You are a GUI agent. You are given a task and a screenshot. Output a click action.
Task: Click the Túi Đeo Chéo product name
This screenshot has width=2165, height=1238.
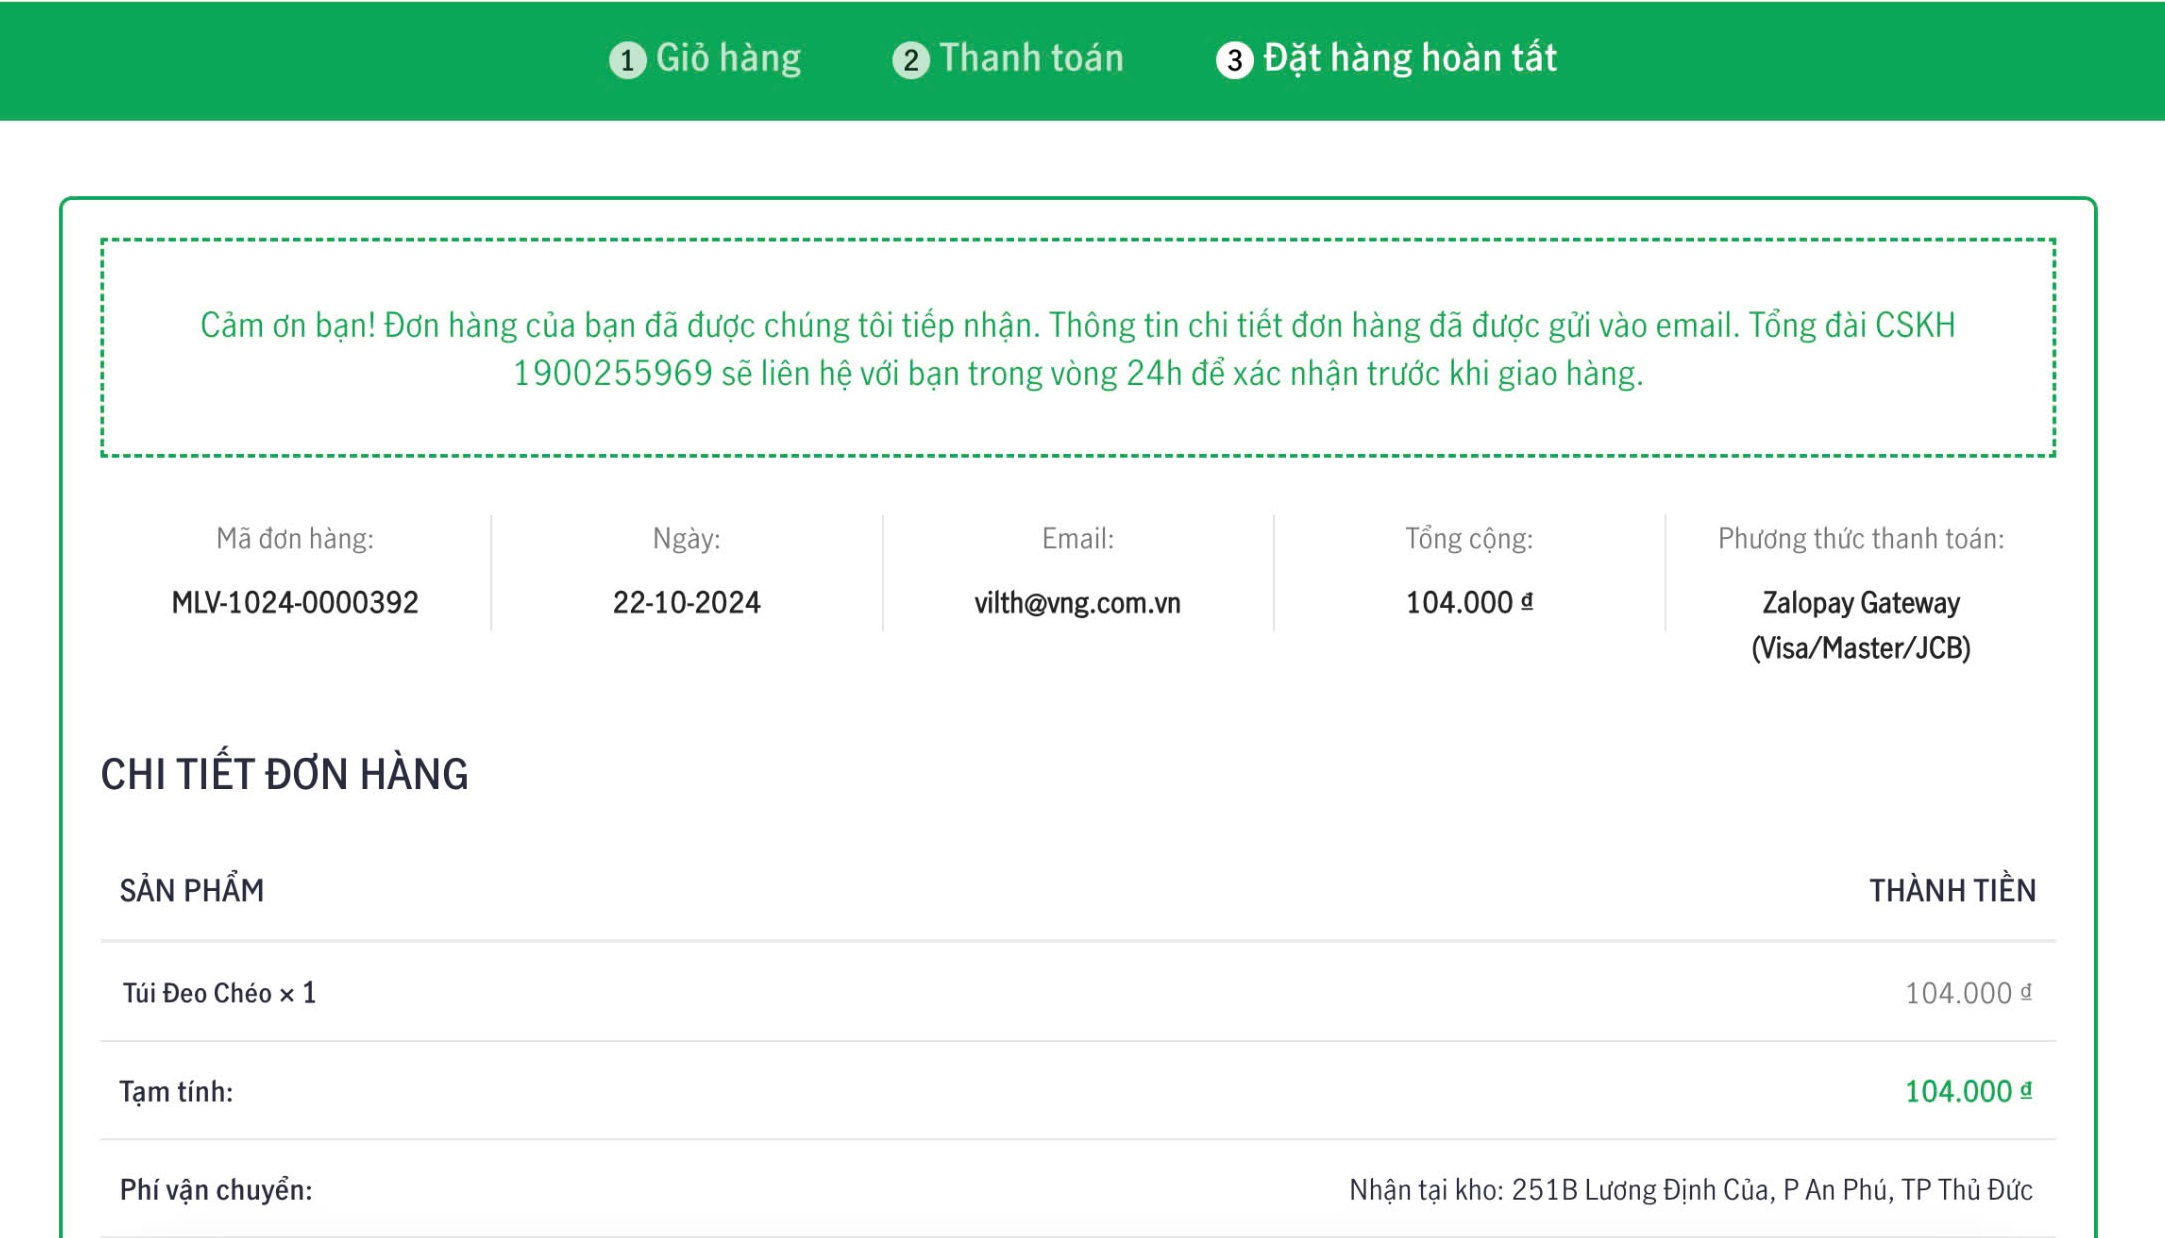click(197, 993)
